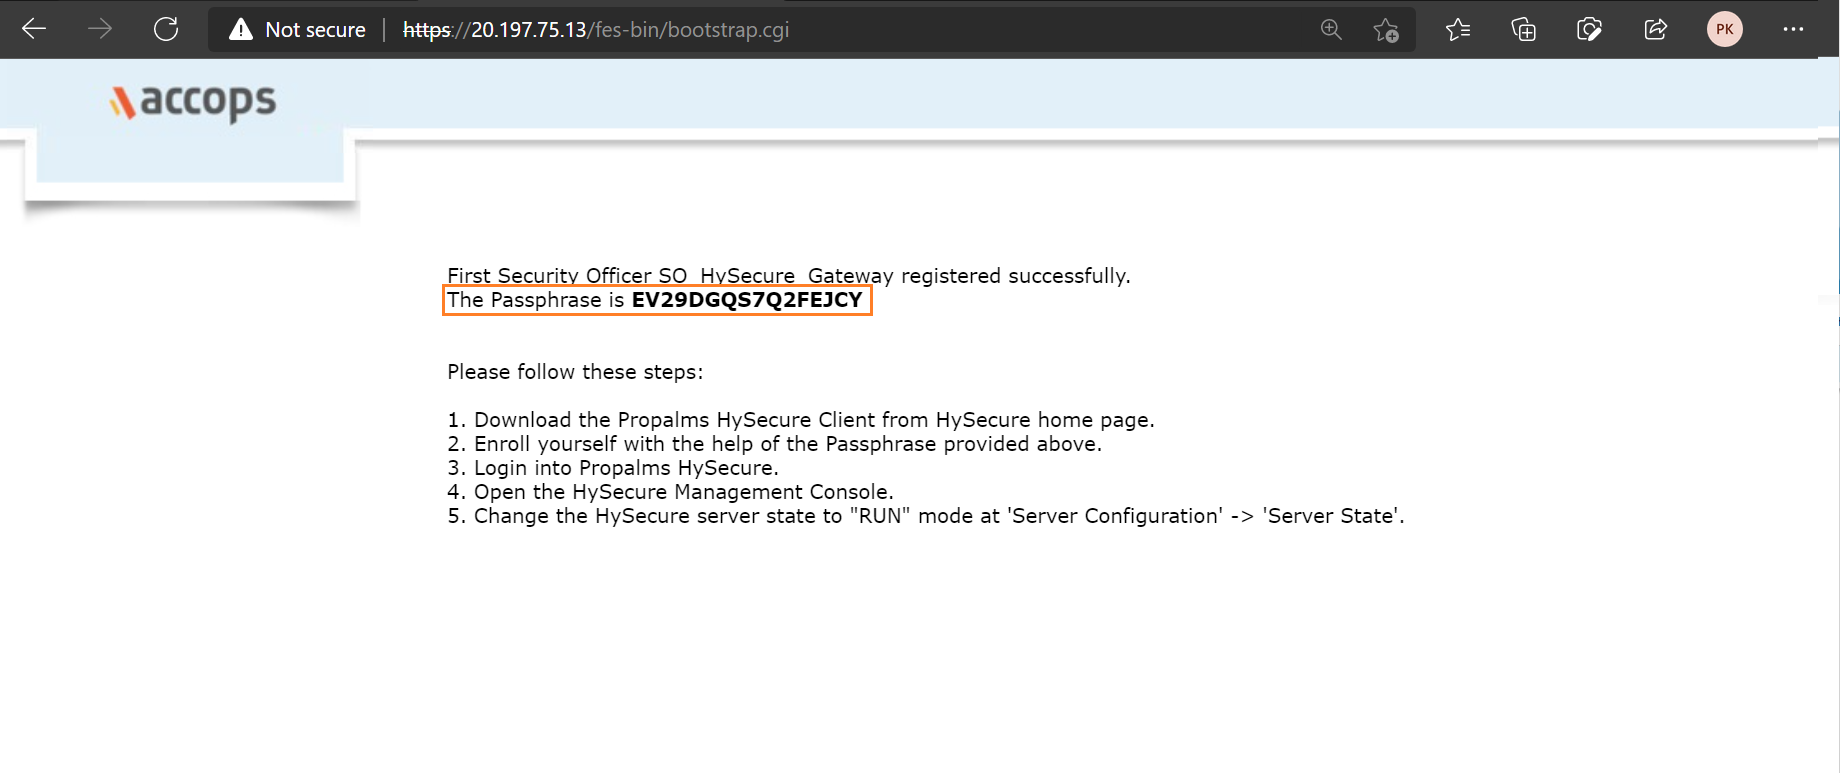Click step 5 Change server state to RUN
This screenshot has width=1840, height=773.
click(926, 516)
